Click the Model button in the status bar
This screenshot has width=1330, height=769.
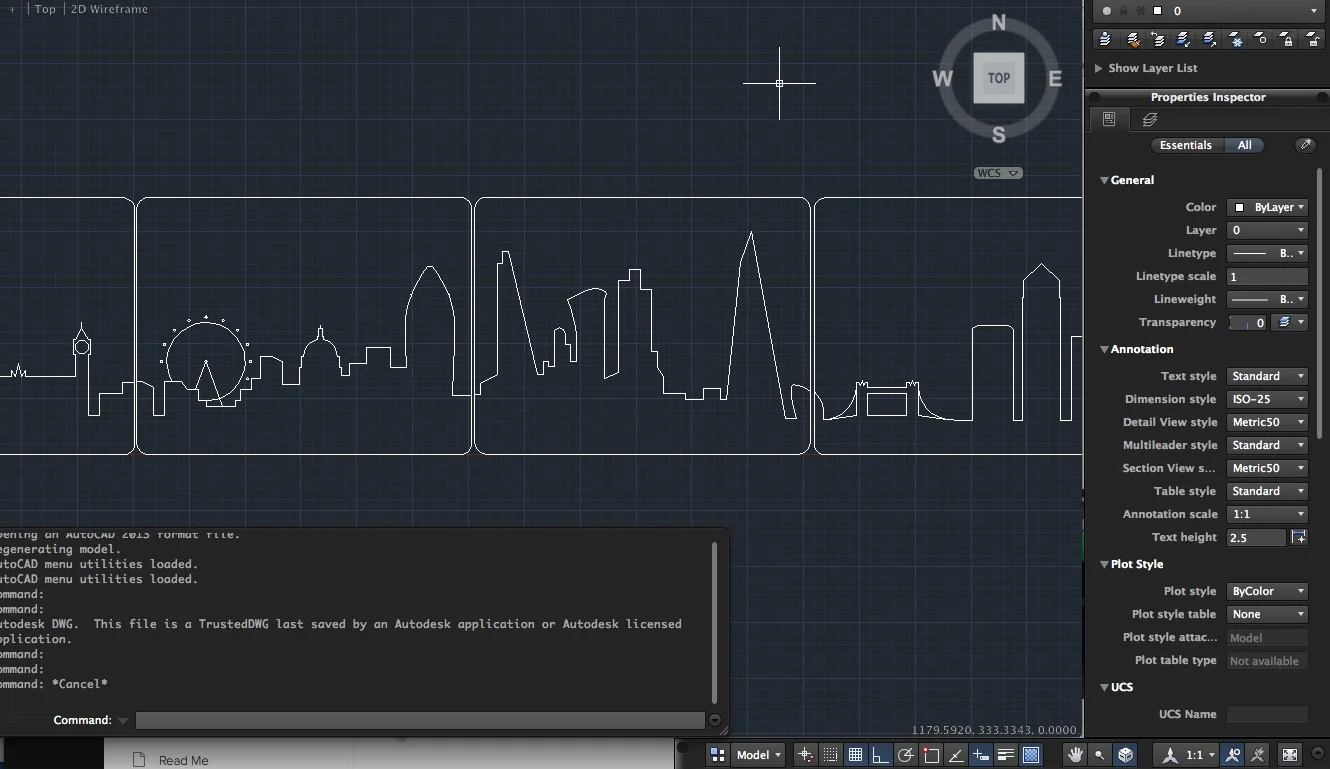(x=753, y=755)
